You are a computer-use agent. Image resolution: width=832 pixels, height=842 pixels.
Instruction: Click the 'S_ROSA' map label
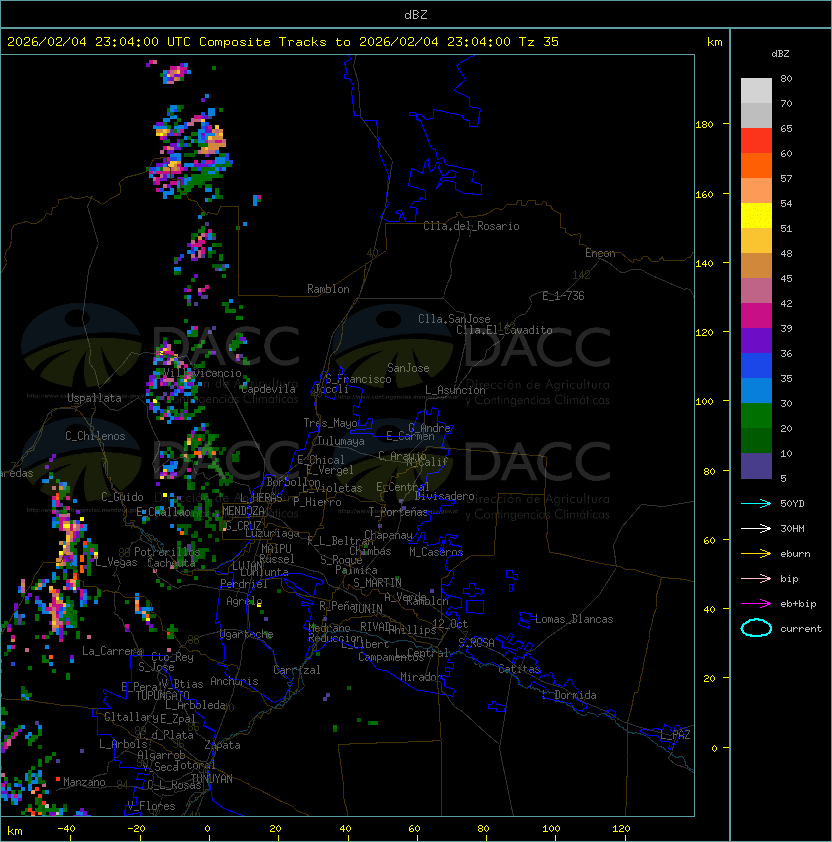pos(476,643)
